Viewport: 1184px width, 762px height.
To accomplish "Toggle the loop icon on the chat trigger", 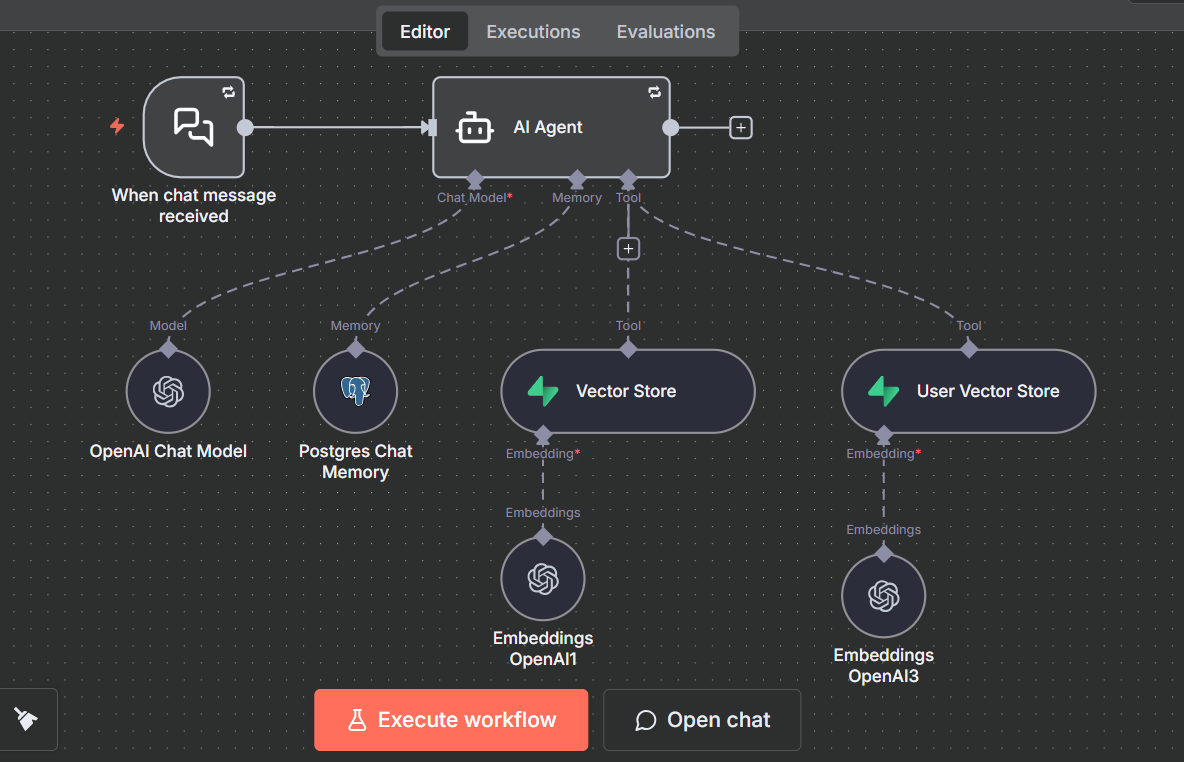I will [229, 92].
